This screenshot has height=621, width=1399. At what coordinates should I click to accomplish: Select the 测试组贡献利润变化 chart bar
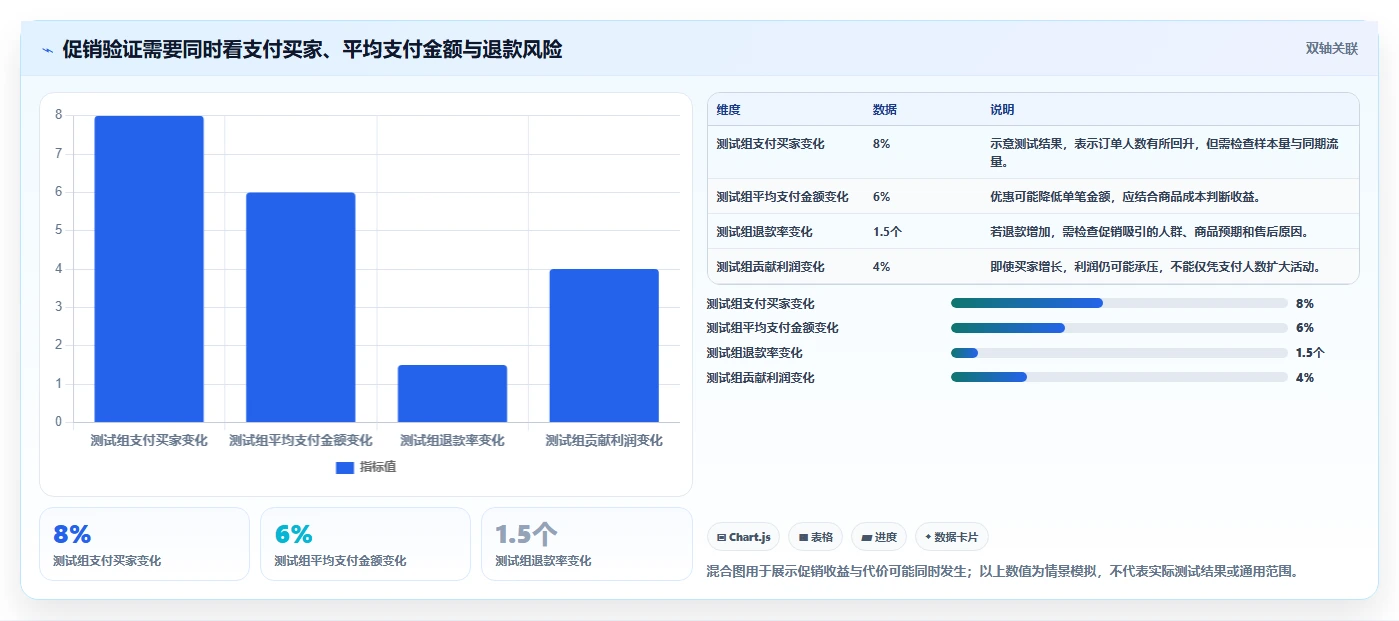(604, 345)
